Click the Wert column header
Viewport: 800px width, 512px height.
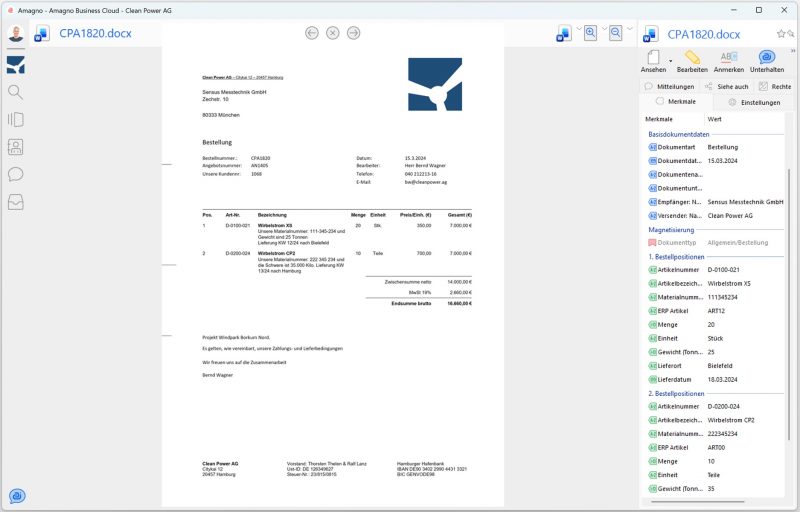pyautogui.click(x=714, y=119)
